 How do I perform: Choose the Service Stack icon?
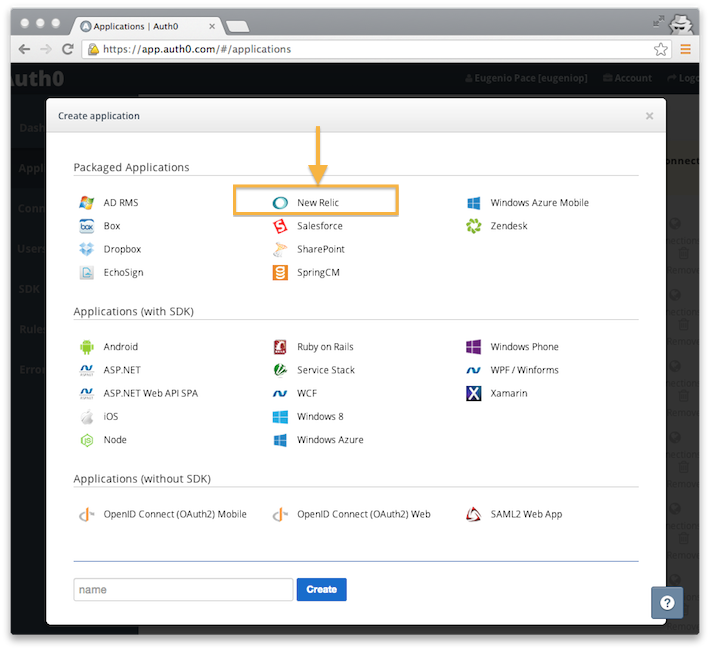point(280,370)
